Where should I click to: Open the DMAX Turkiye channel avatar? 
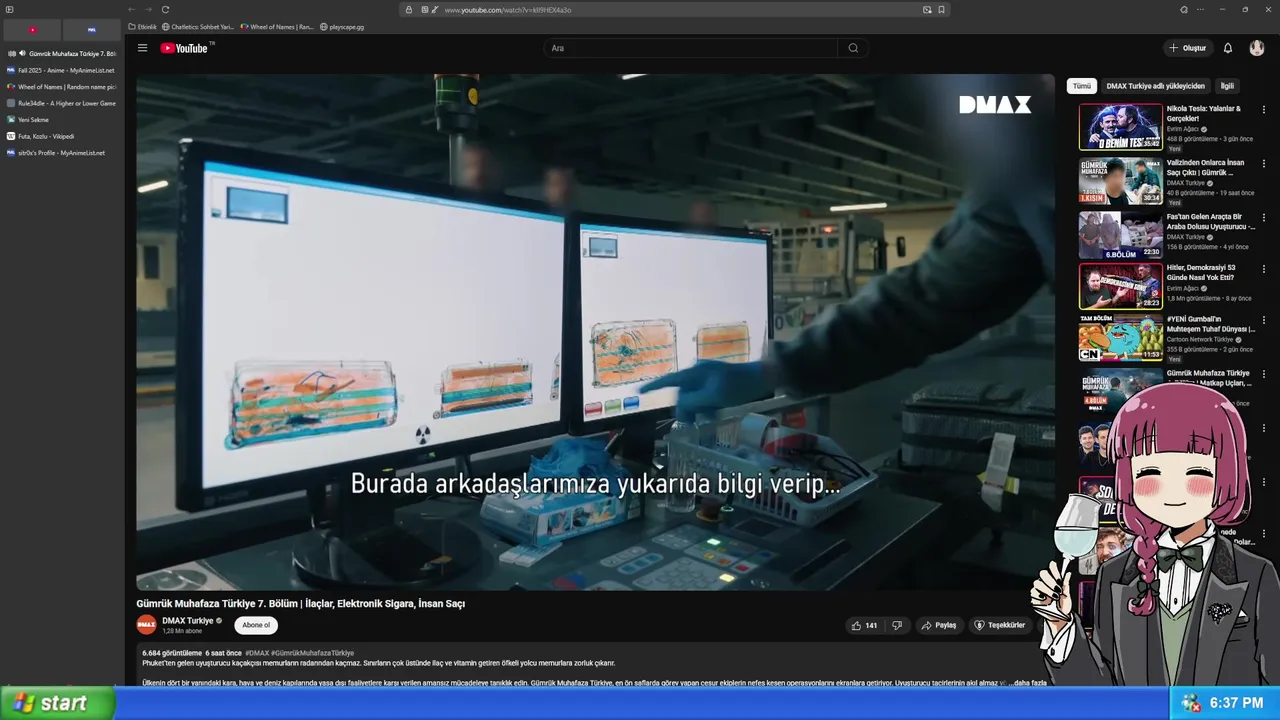click(x=147, y=625)
